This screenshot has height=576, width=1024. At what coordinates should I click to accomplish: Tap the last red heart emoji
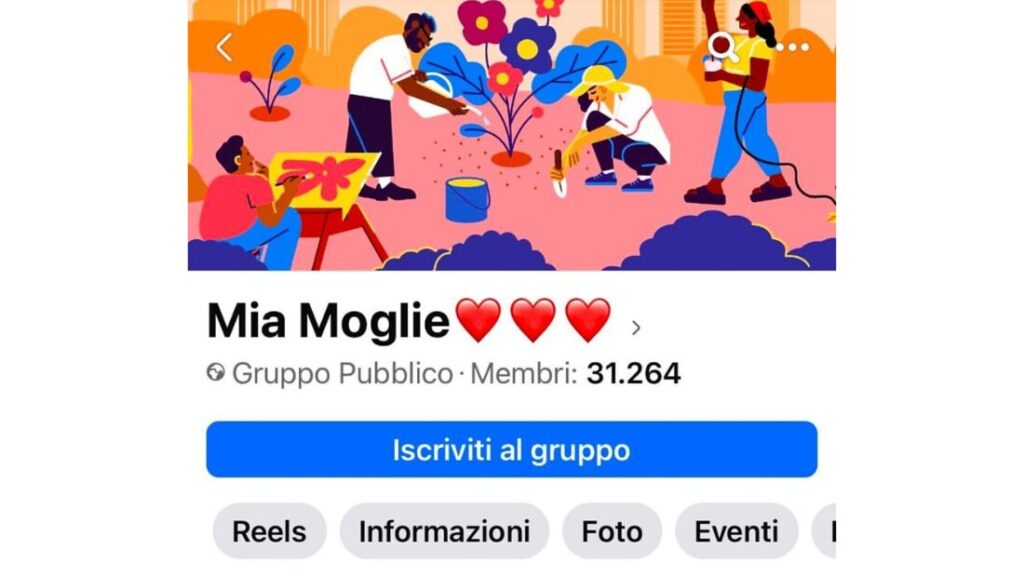click(588, 320)
